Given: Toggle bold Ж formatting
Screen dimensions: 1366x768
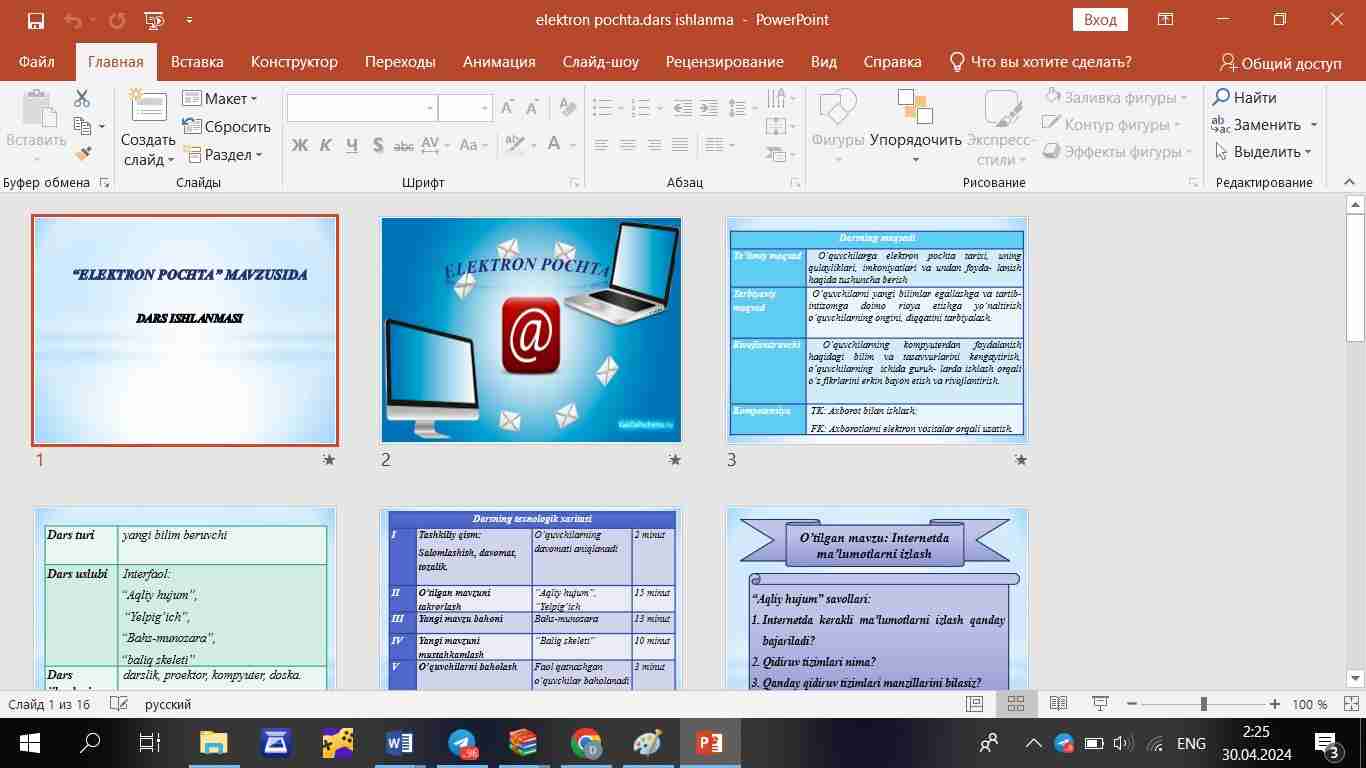Looking at the screenshot, I should click(x=299, y=146).
